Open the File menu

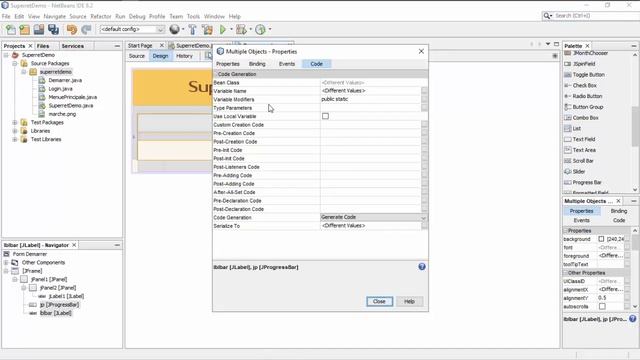[6, 16]
